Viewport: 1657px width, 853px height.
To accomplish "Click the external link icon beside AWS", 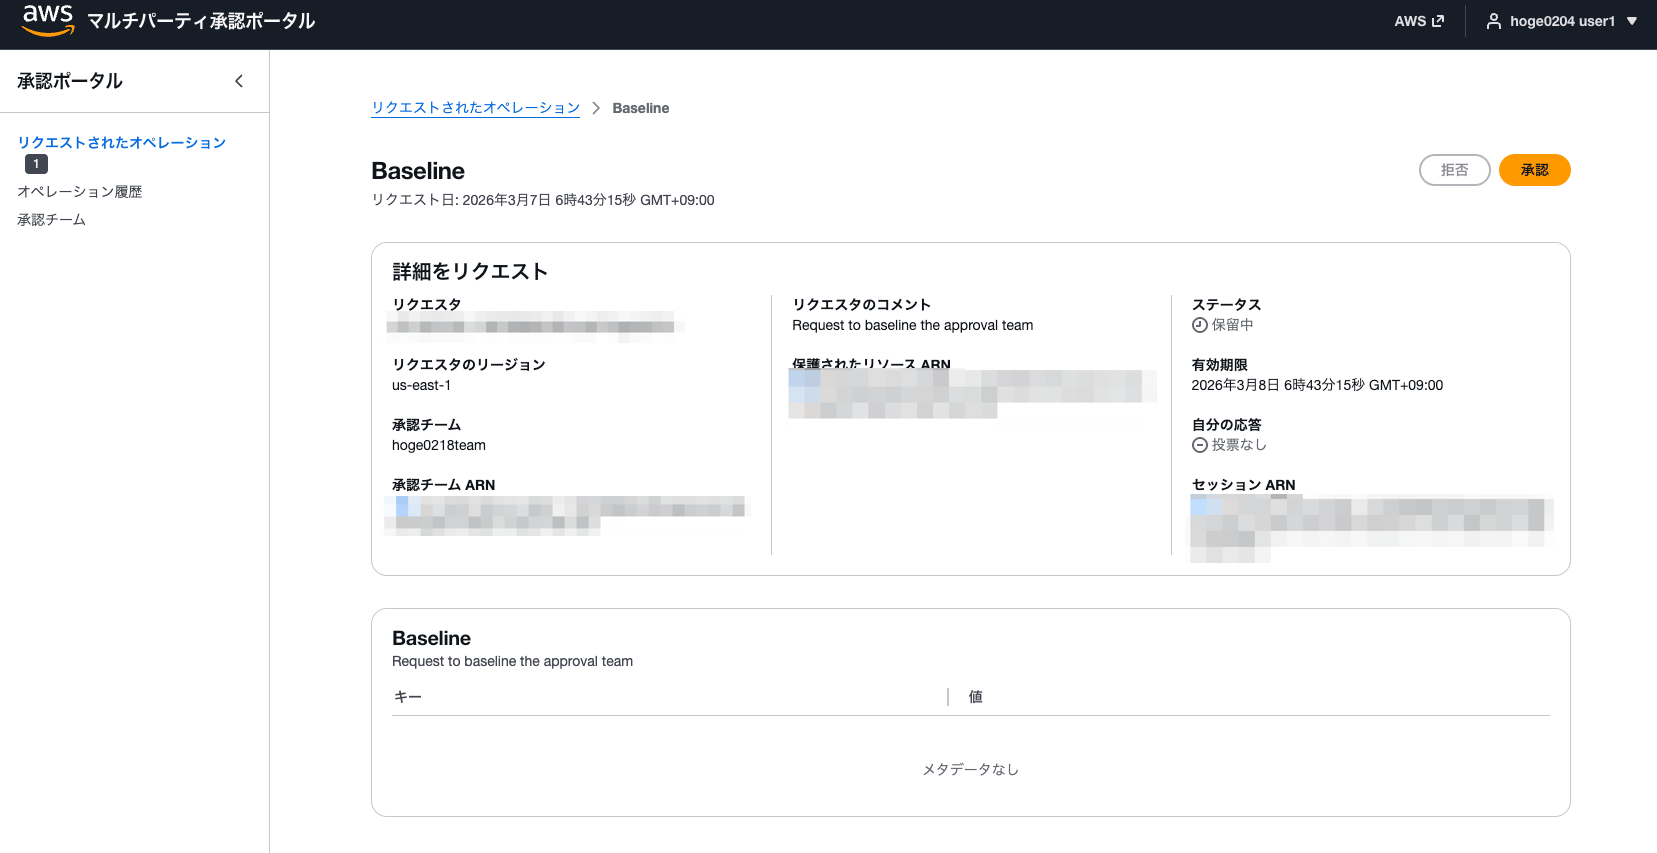I will [x=1438, y=21].
